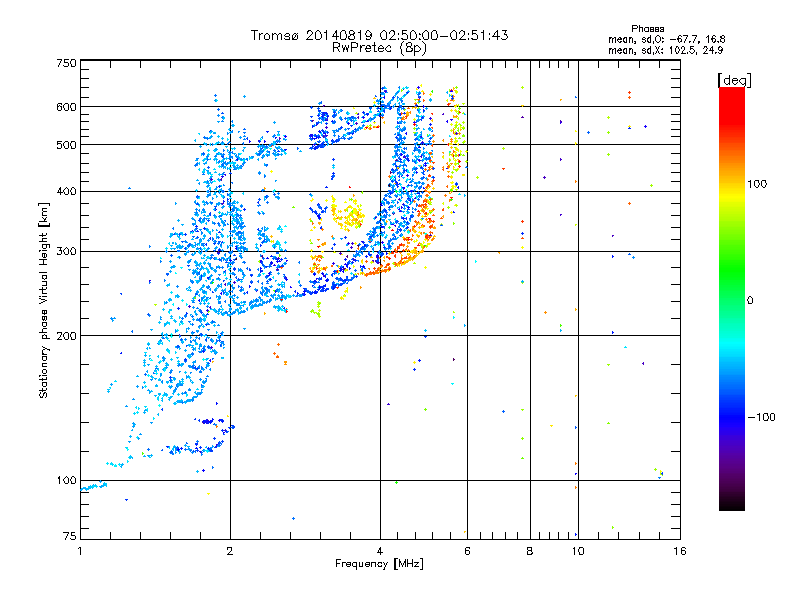Click the colorbar '0' tick label
The image size is (800, 600).
coord(750,301)
